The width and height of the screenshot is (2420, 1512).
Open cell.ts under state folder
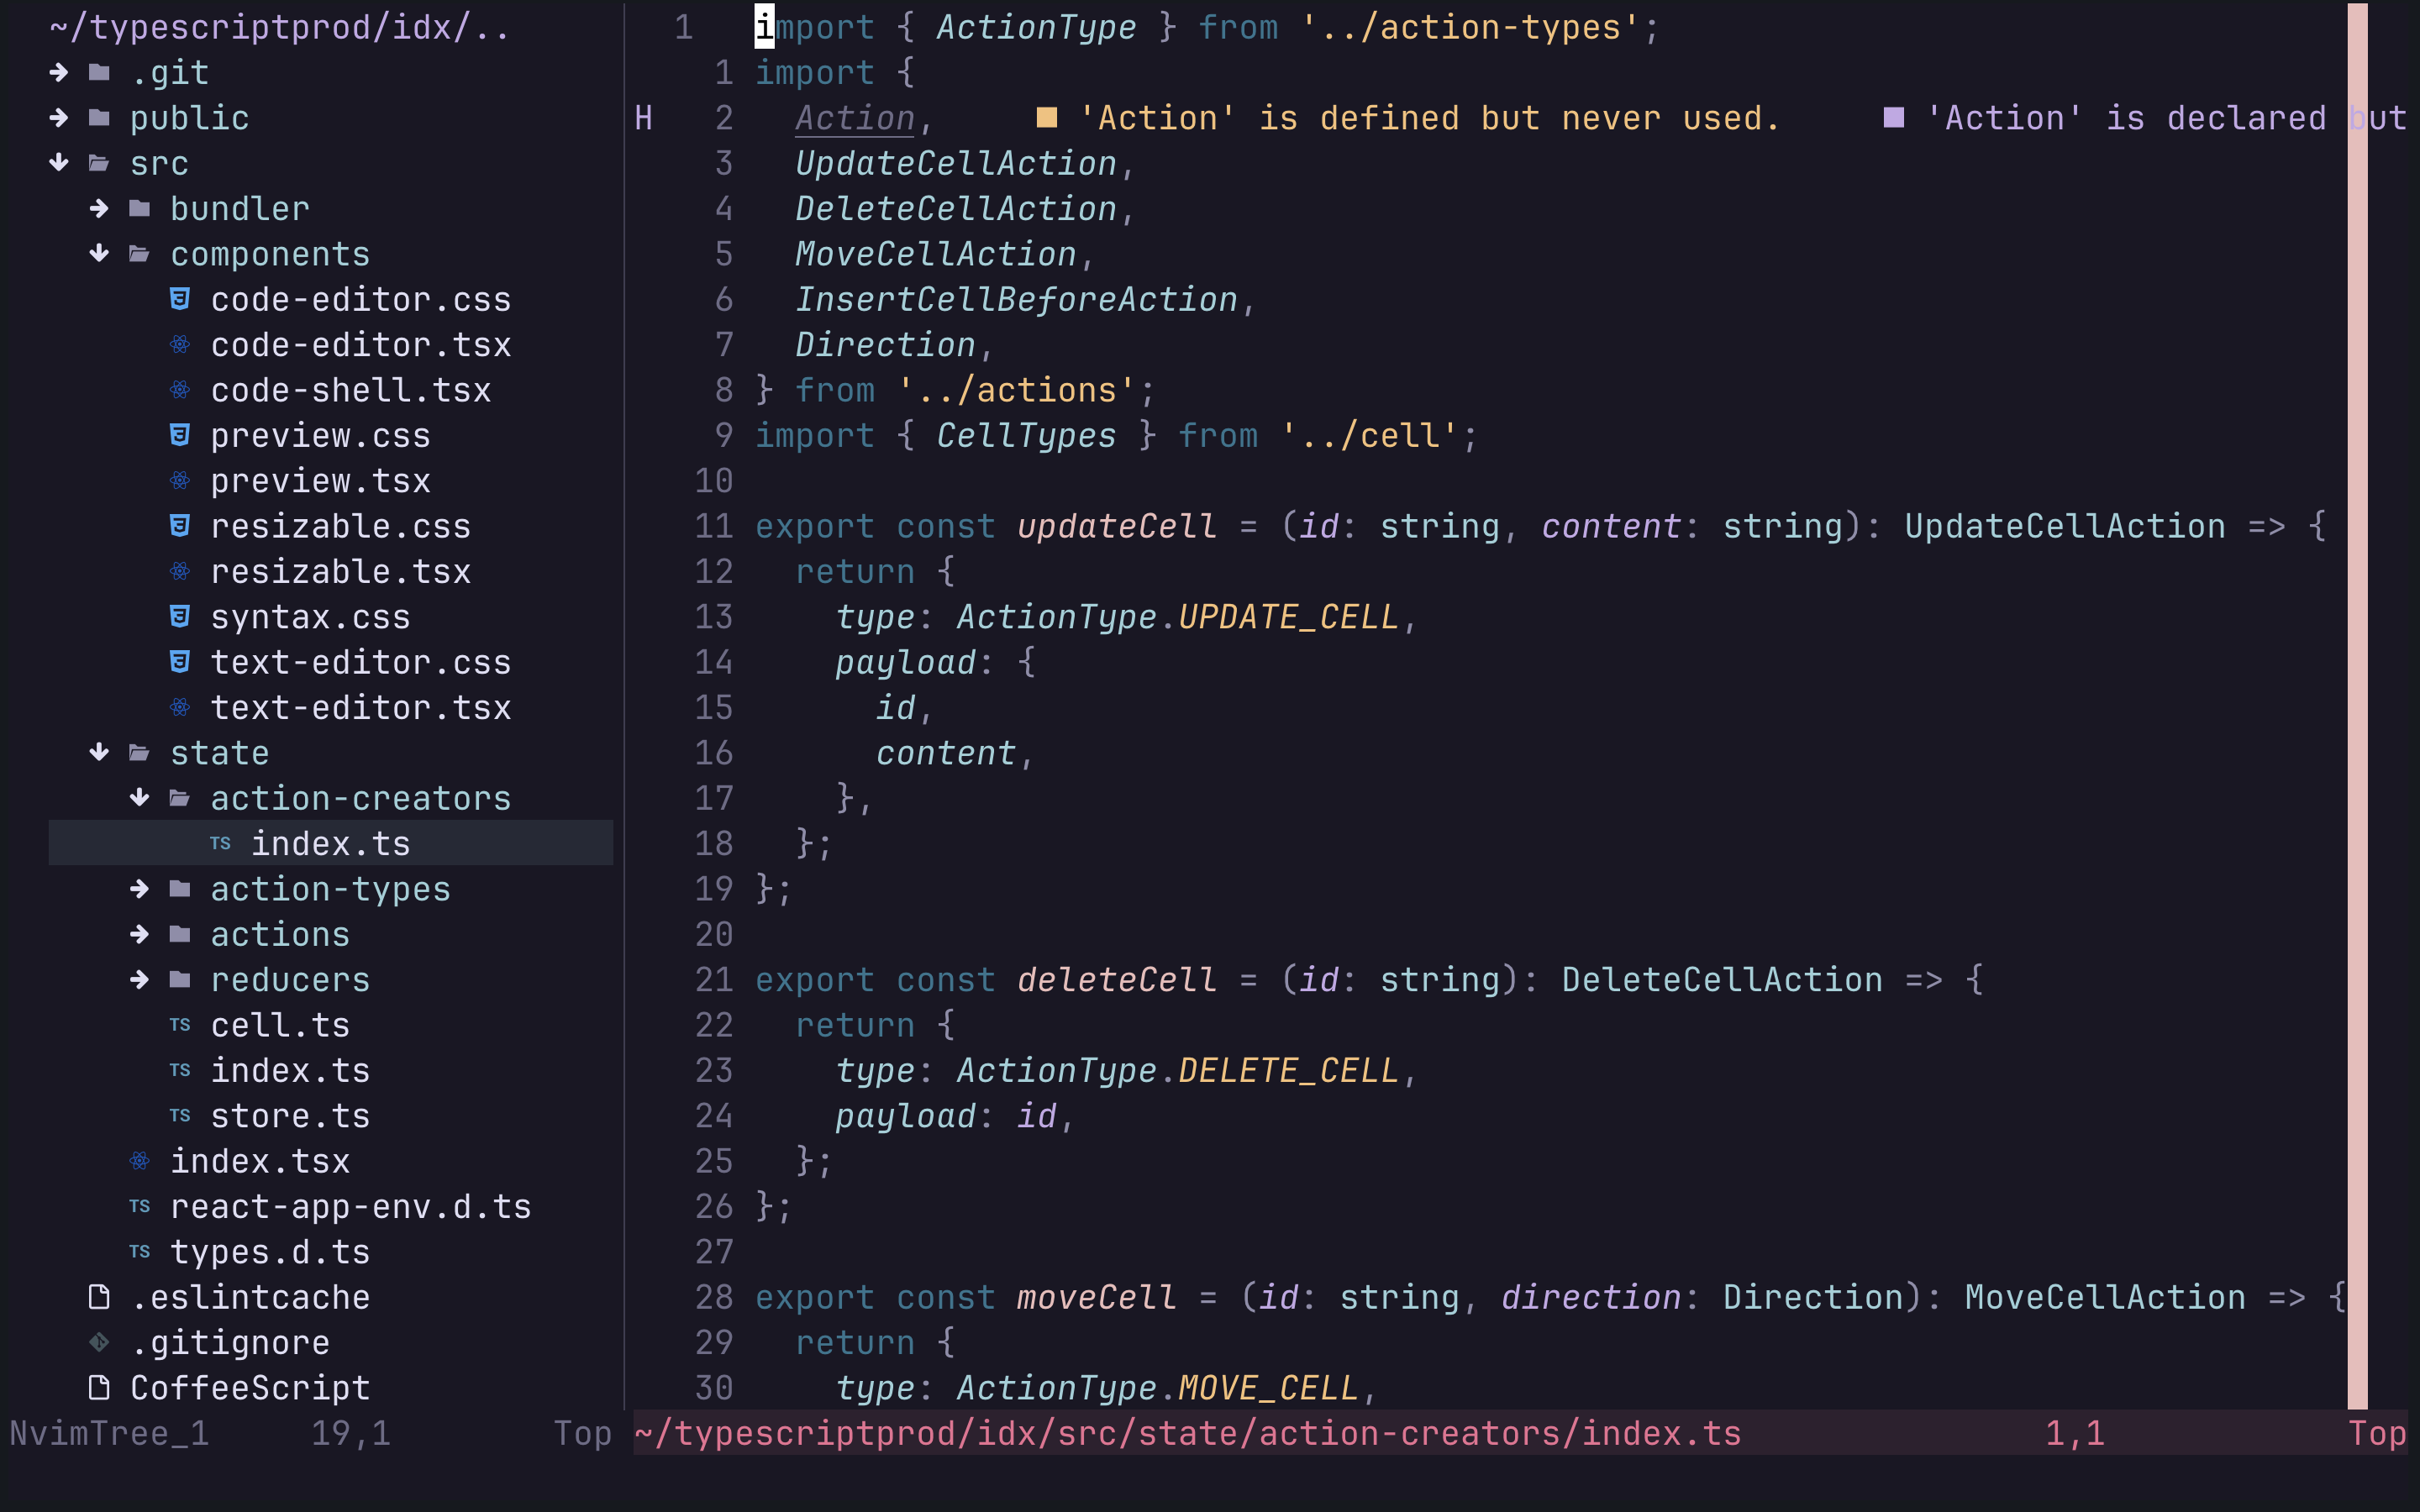pyautogui.click(x=280, y=1025)
